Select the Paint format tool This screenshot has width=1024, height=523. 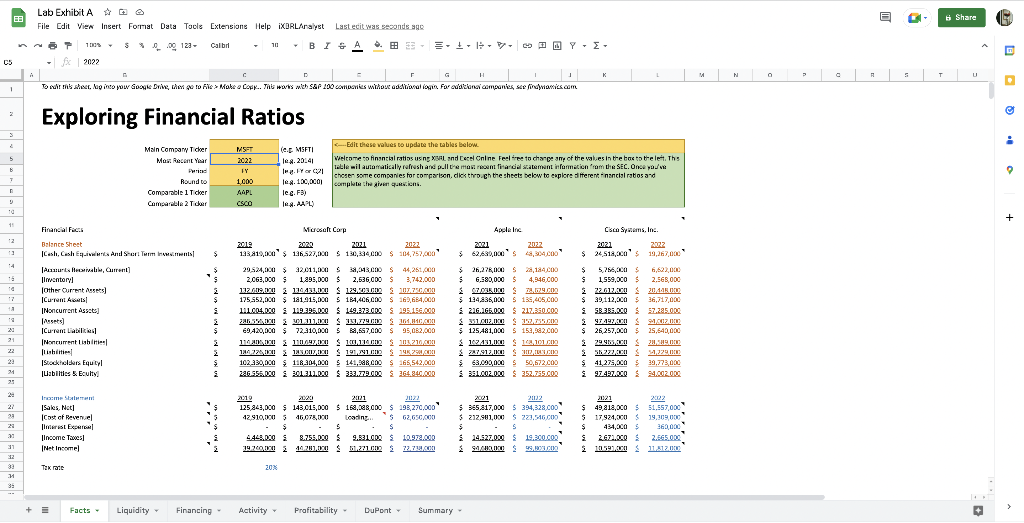pos(68,46)
